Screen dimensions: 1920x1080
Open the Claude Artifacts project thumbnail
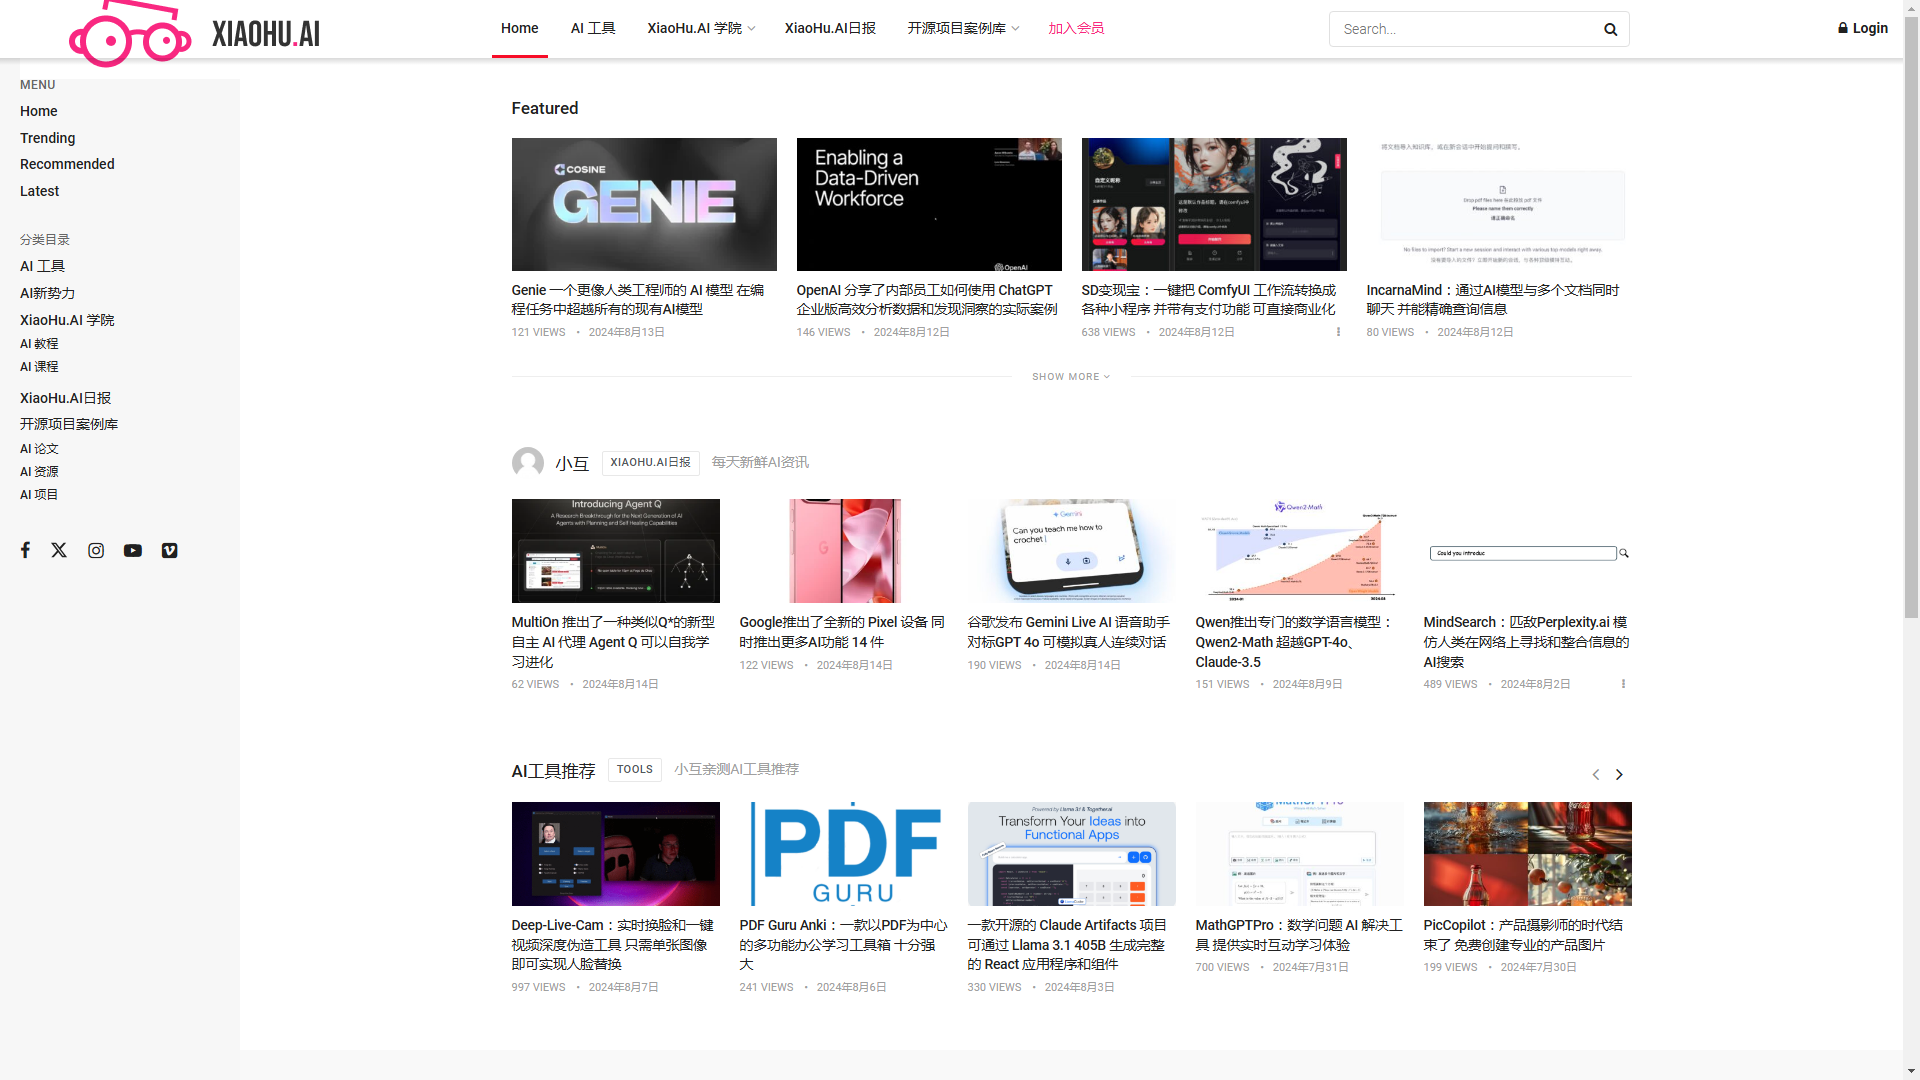[x=1072, y=854]
